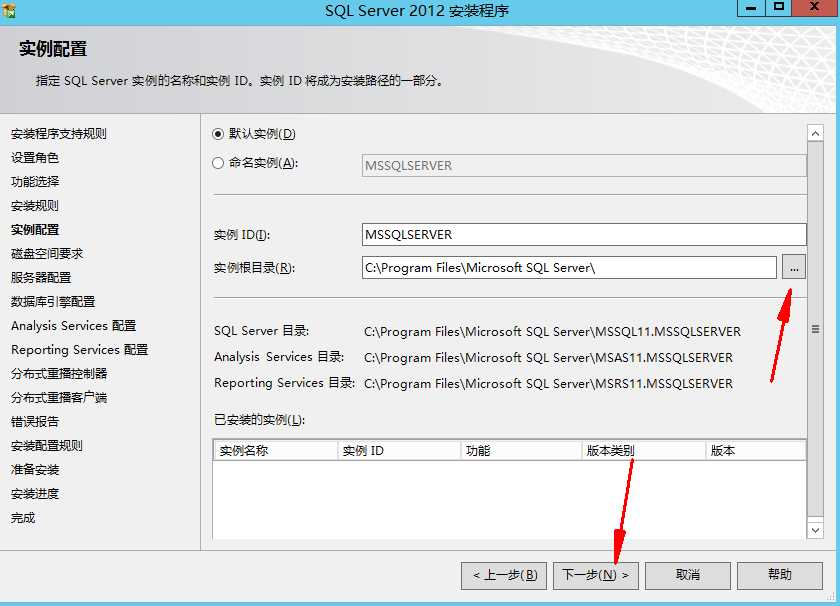Click the 实例 ID input field
Viewport: 840px width, 606px height.
point(584,235)
